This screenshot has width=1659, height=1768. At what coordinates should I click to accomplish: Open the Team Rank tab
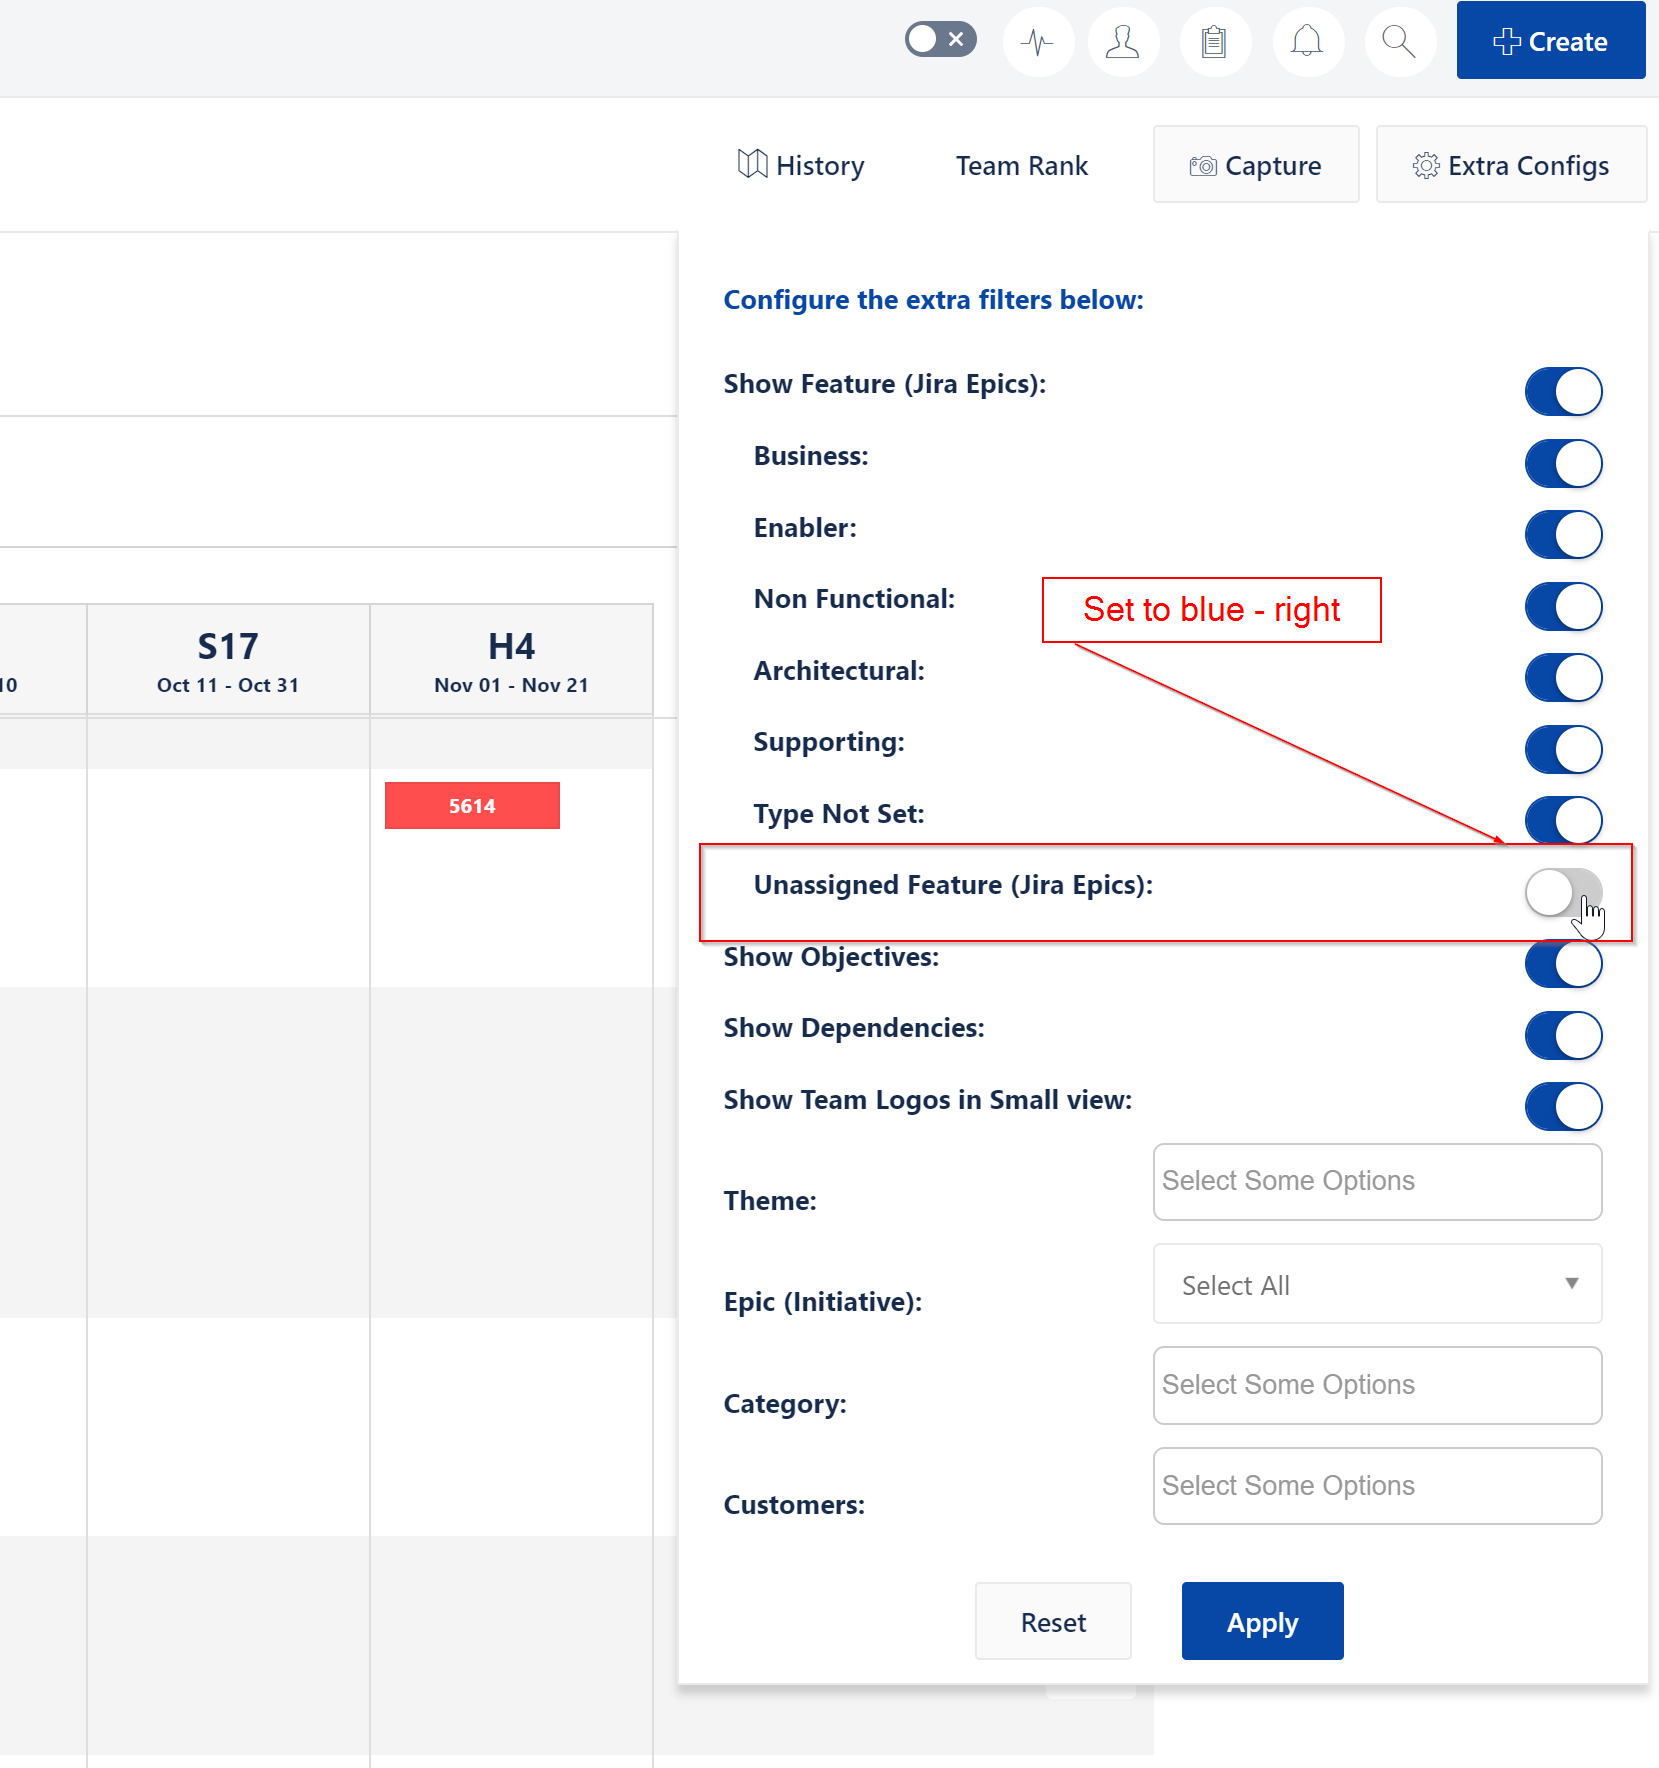coord(1021,165)
